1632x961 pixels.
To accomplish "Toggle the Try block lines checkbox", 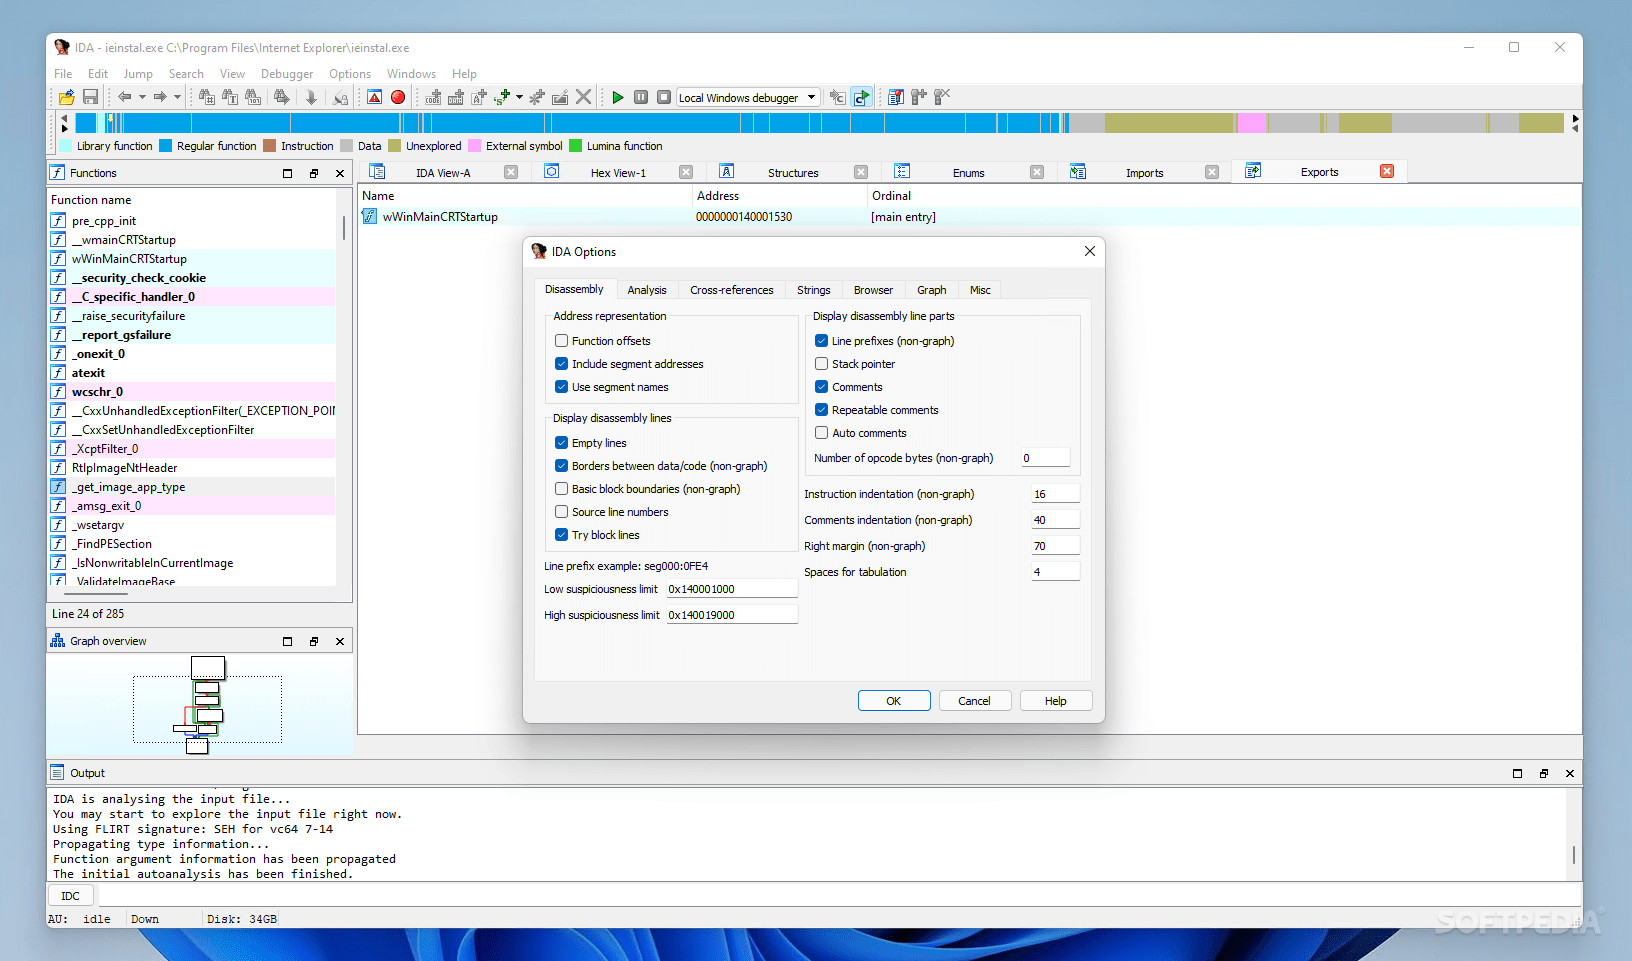I will [x=562, y=535].
